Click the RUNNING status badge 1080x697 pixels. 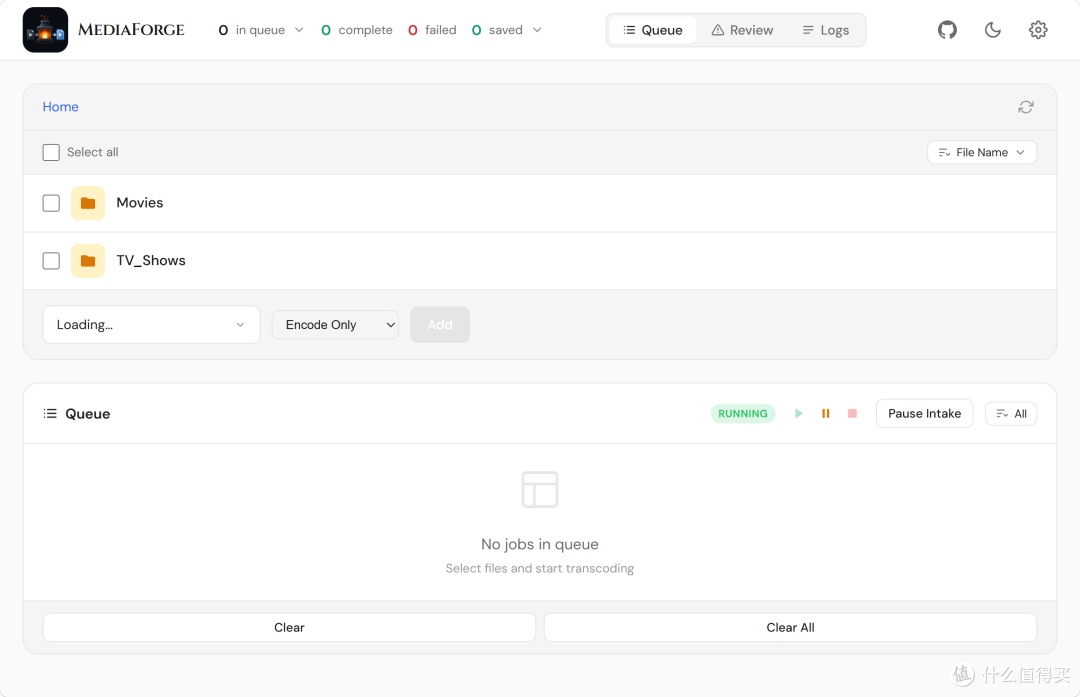pos(742,413)
